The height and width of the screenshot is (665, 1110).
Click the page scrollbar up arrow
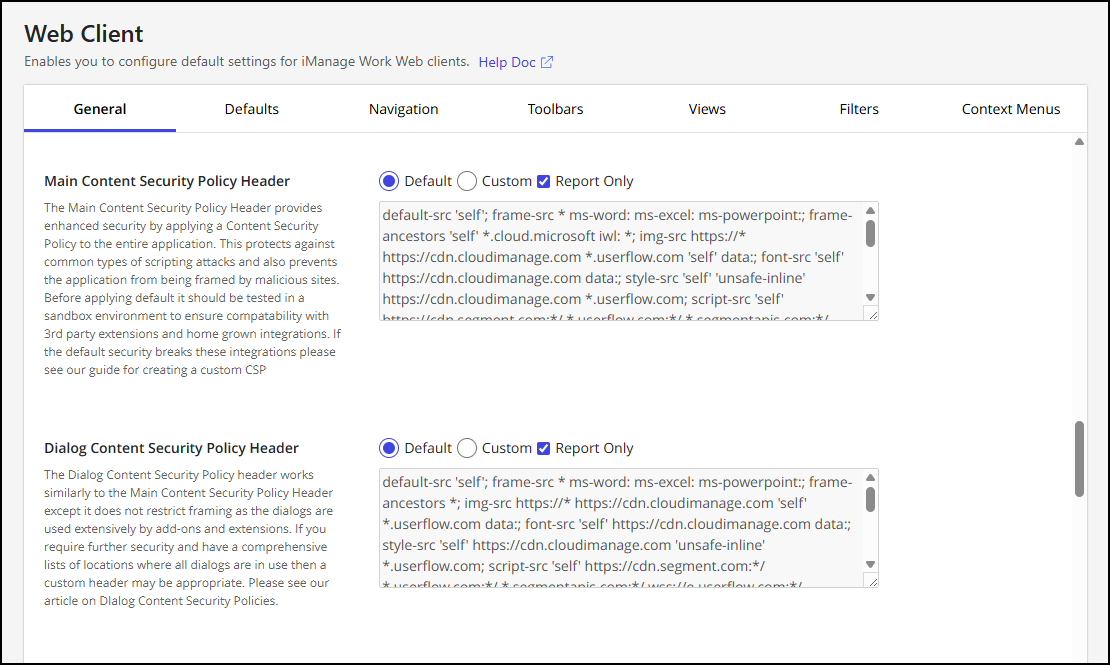(1081, 141)
